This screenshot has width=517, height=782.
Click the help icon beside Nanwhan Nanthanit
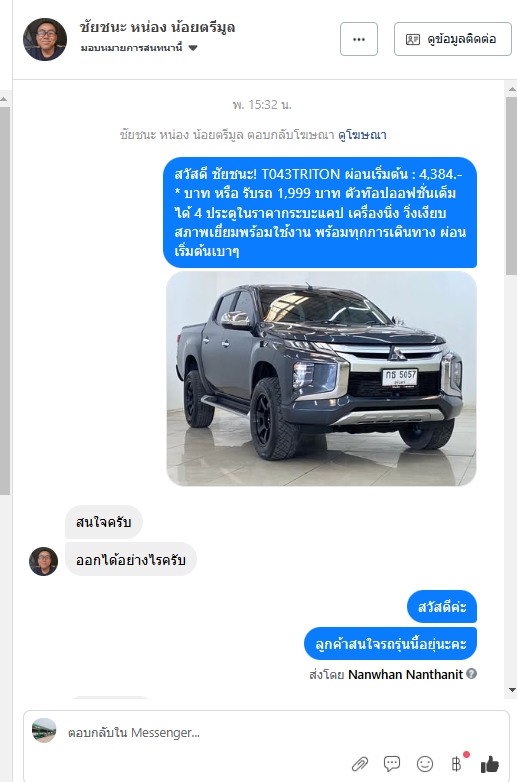coord(472,674)
